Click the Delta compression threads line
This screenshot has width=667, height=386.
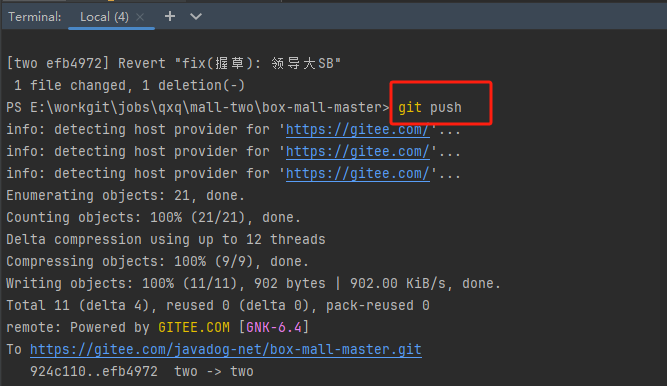tap(166, 240)
